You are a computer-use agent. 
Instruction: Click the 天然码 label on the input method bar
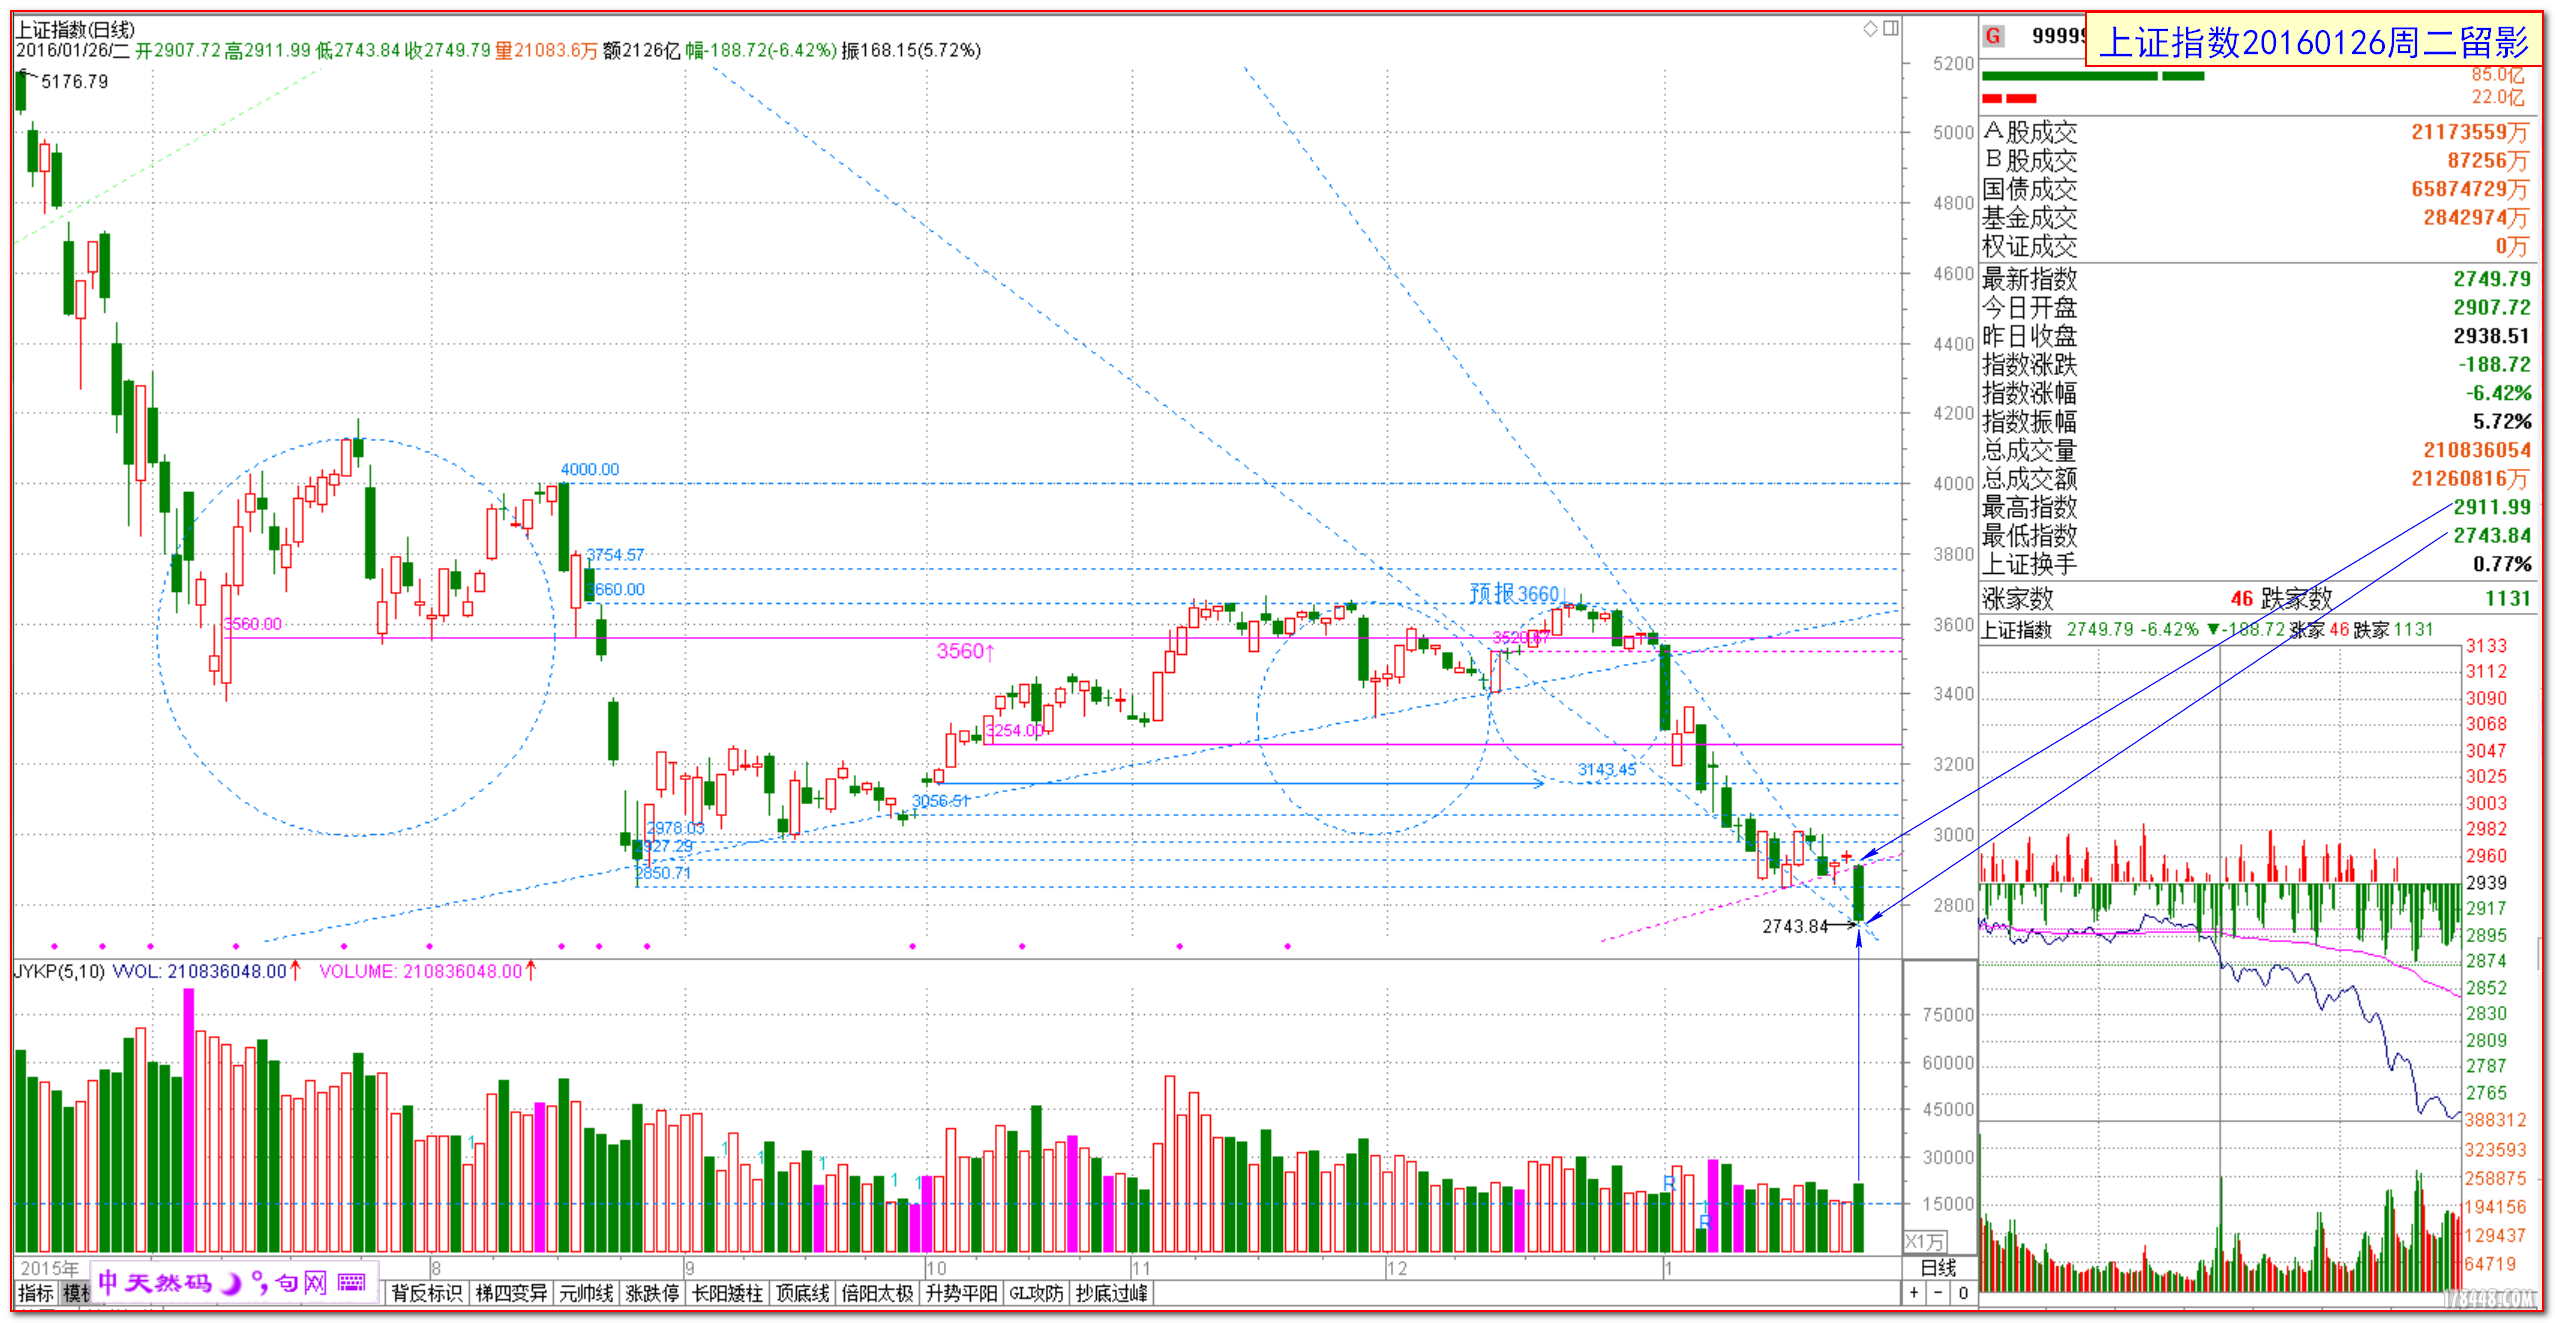[x=169, y=1283]
